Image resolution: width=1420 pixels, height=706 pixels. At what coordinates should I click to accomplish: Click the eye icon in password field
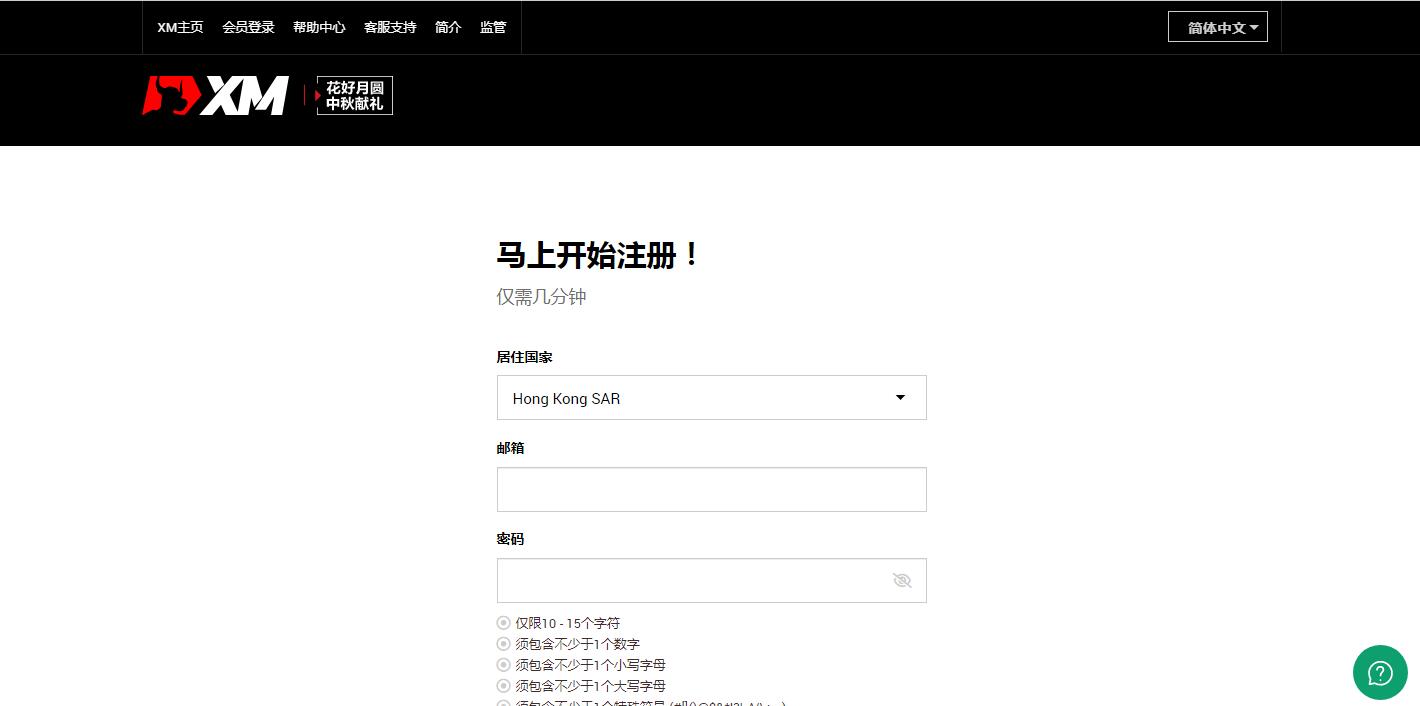point(901,580)
